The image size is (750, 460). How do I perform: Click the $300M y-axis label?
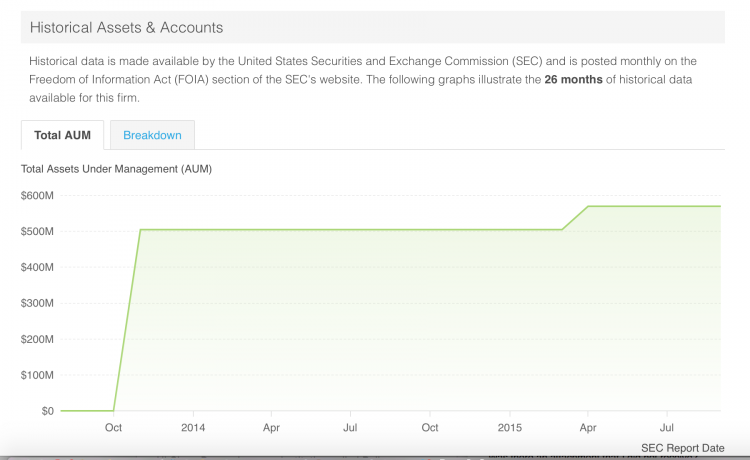click(x=37, y=303)
